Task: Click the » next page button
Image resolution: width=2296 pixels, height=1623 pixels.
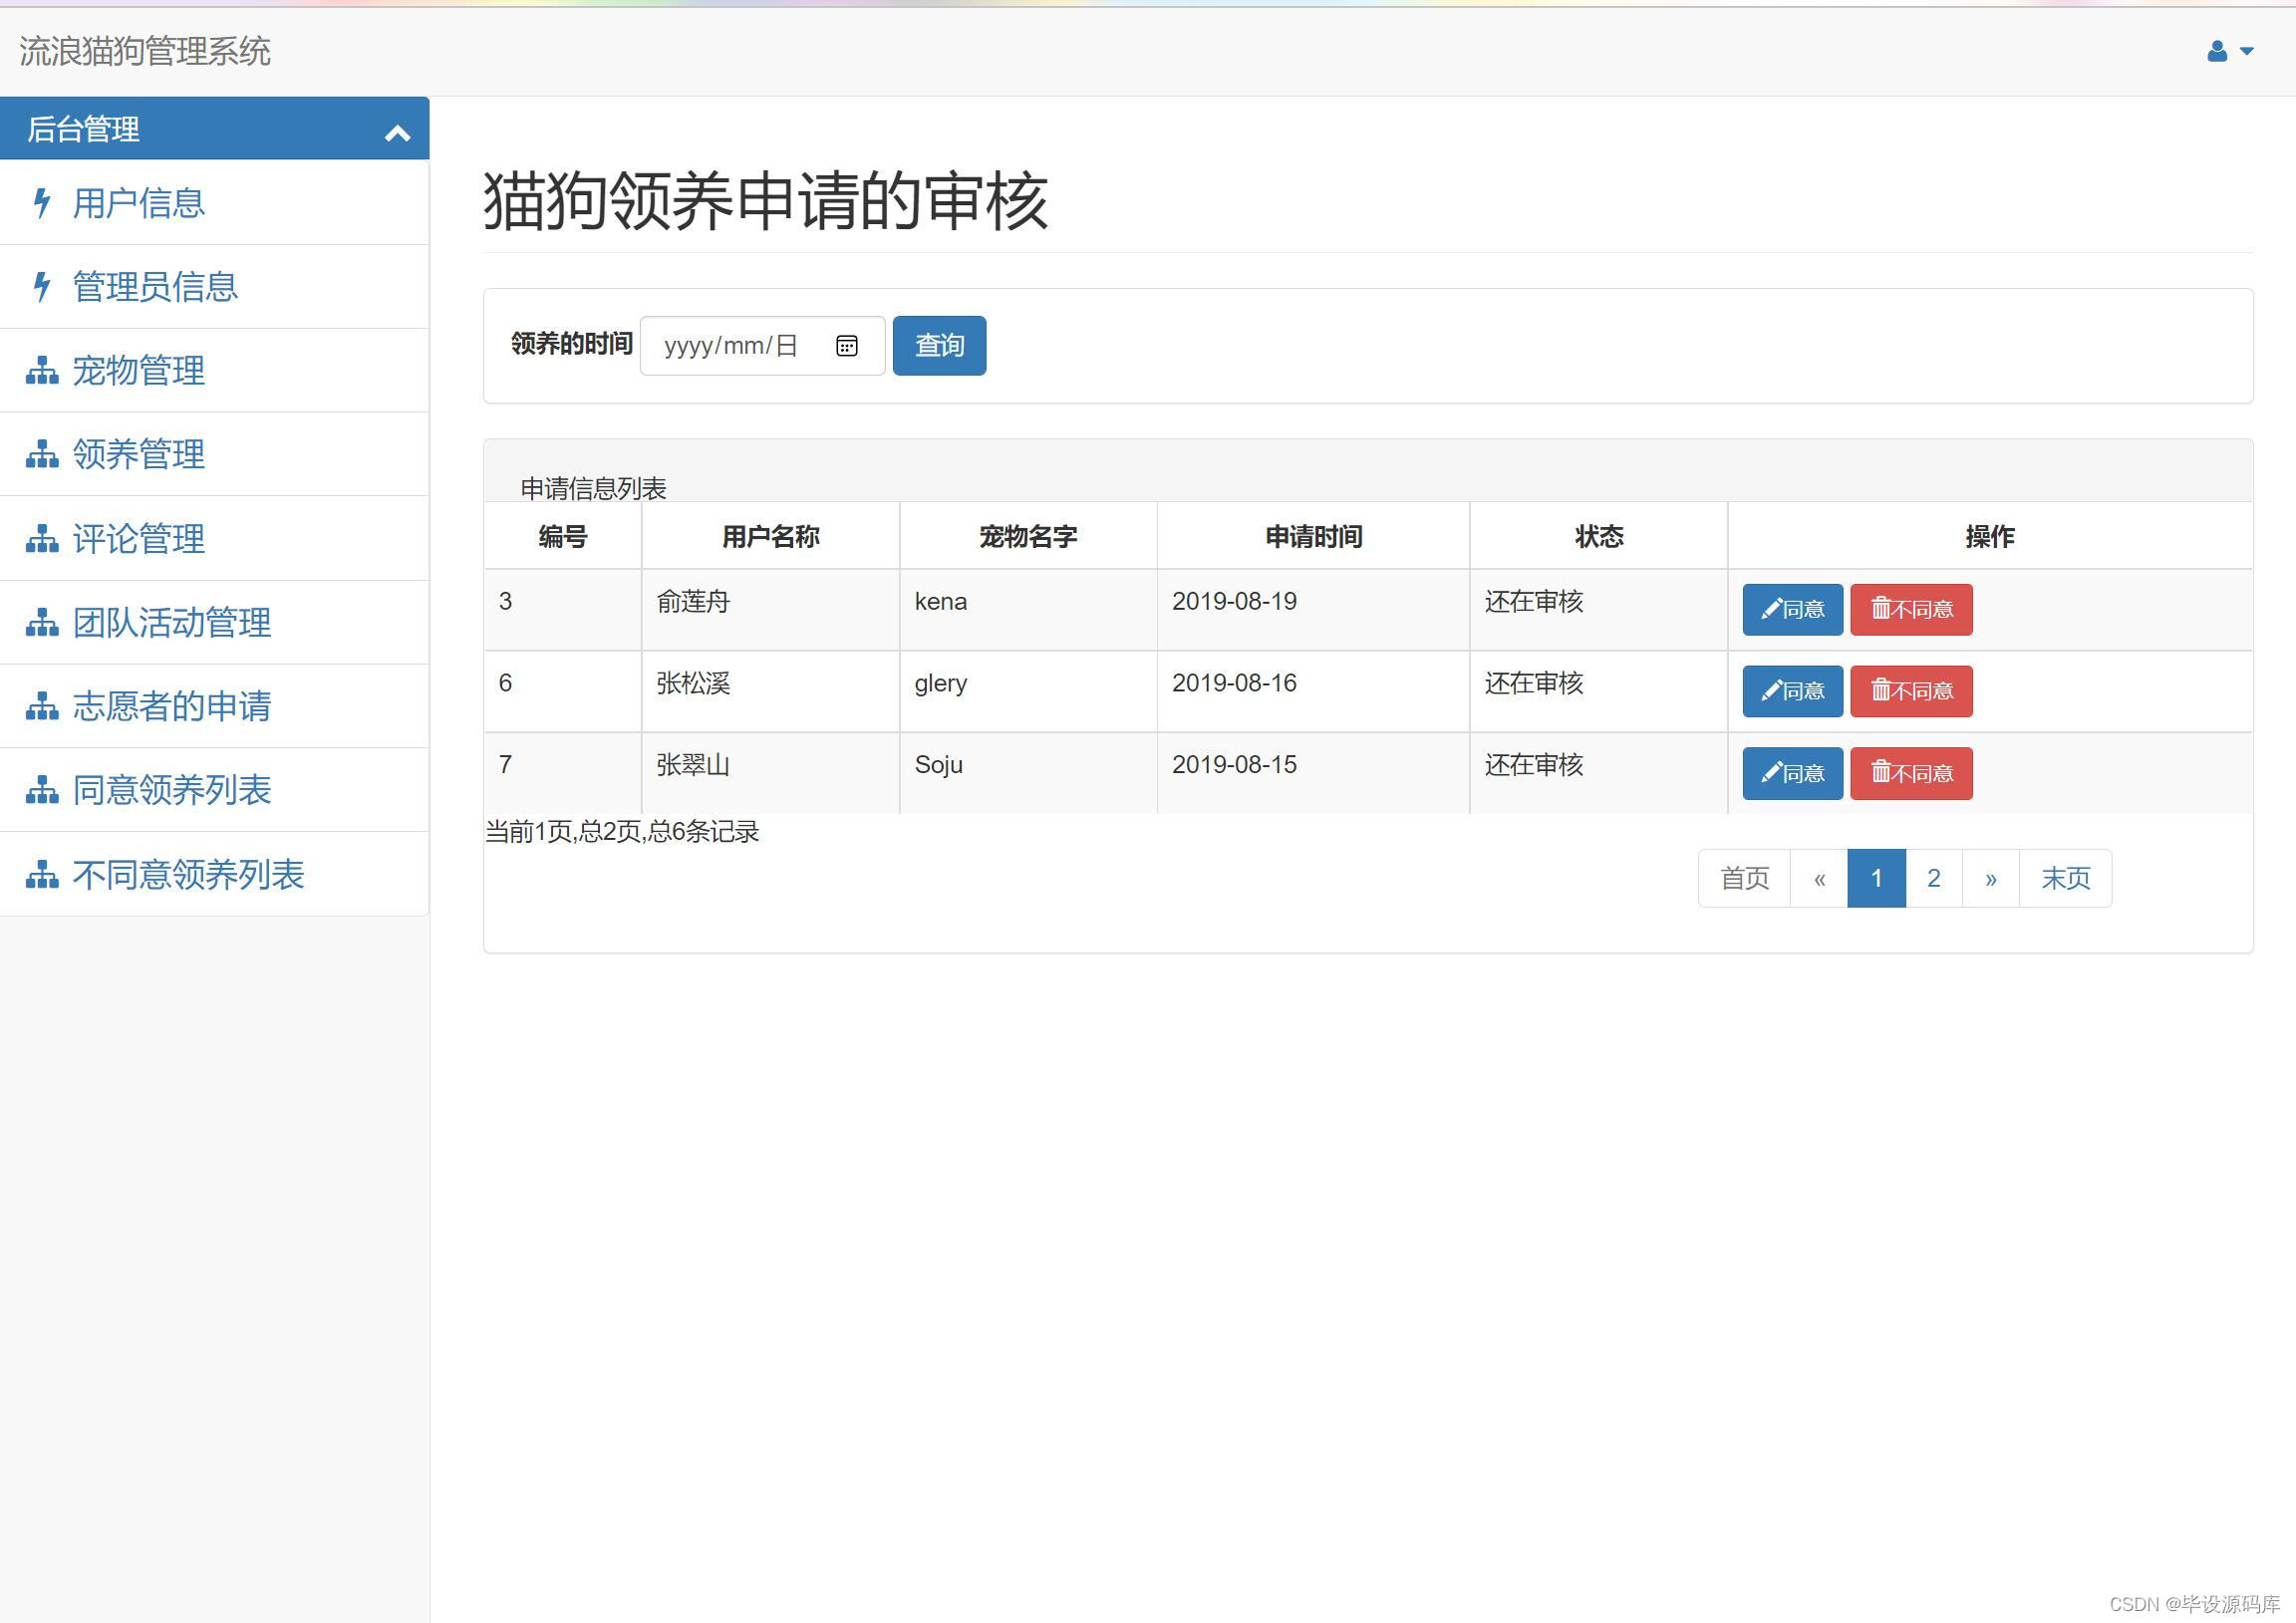Action: tap(1991, 879)
